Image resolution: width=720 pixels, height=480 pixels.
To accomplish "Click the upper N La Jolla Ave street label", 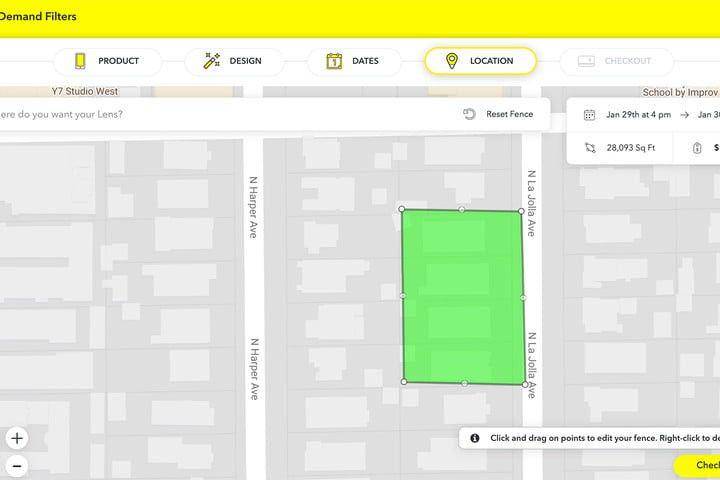I will coord(531,203).
